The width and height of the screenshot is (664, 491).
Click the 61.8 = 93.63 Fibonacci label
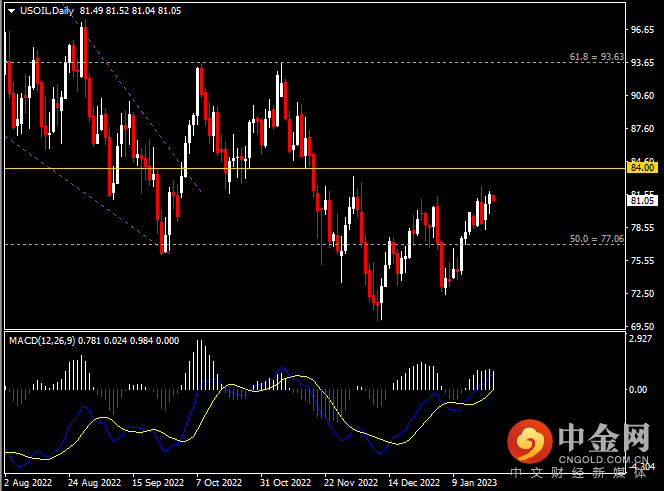596,56
